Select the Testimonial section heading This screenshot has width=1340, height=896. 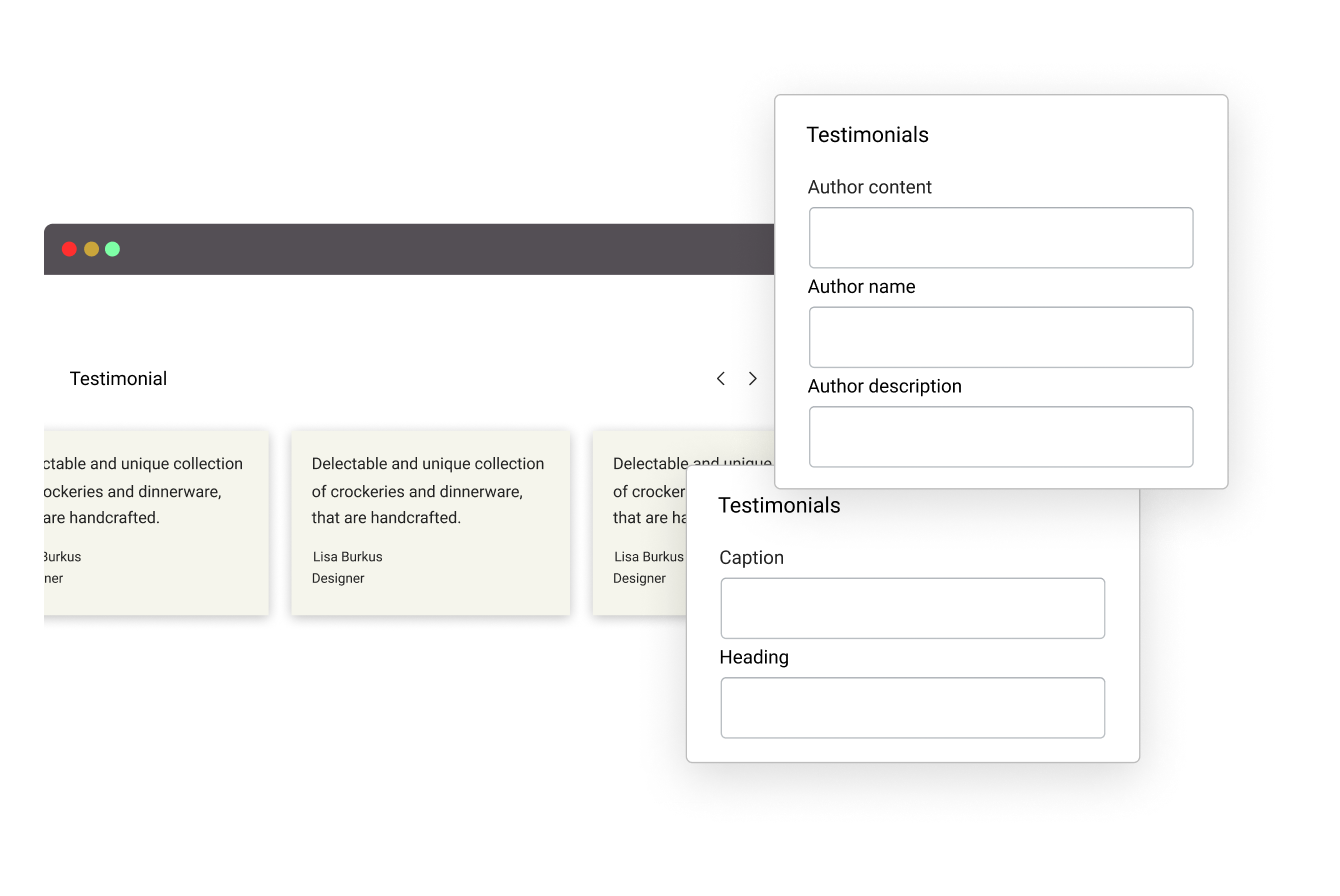pos(118,378)
